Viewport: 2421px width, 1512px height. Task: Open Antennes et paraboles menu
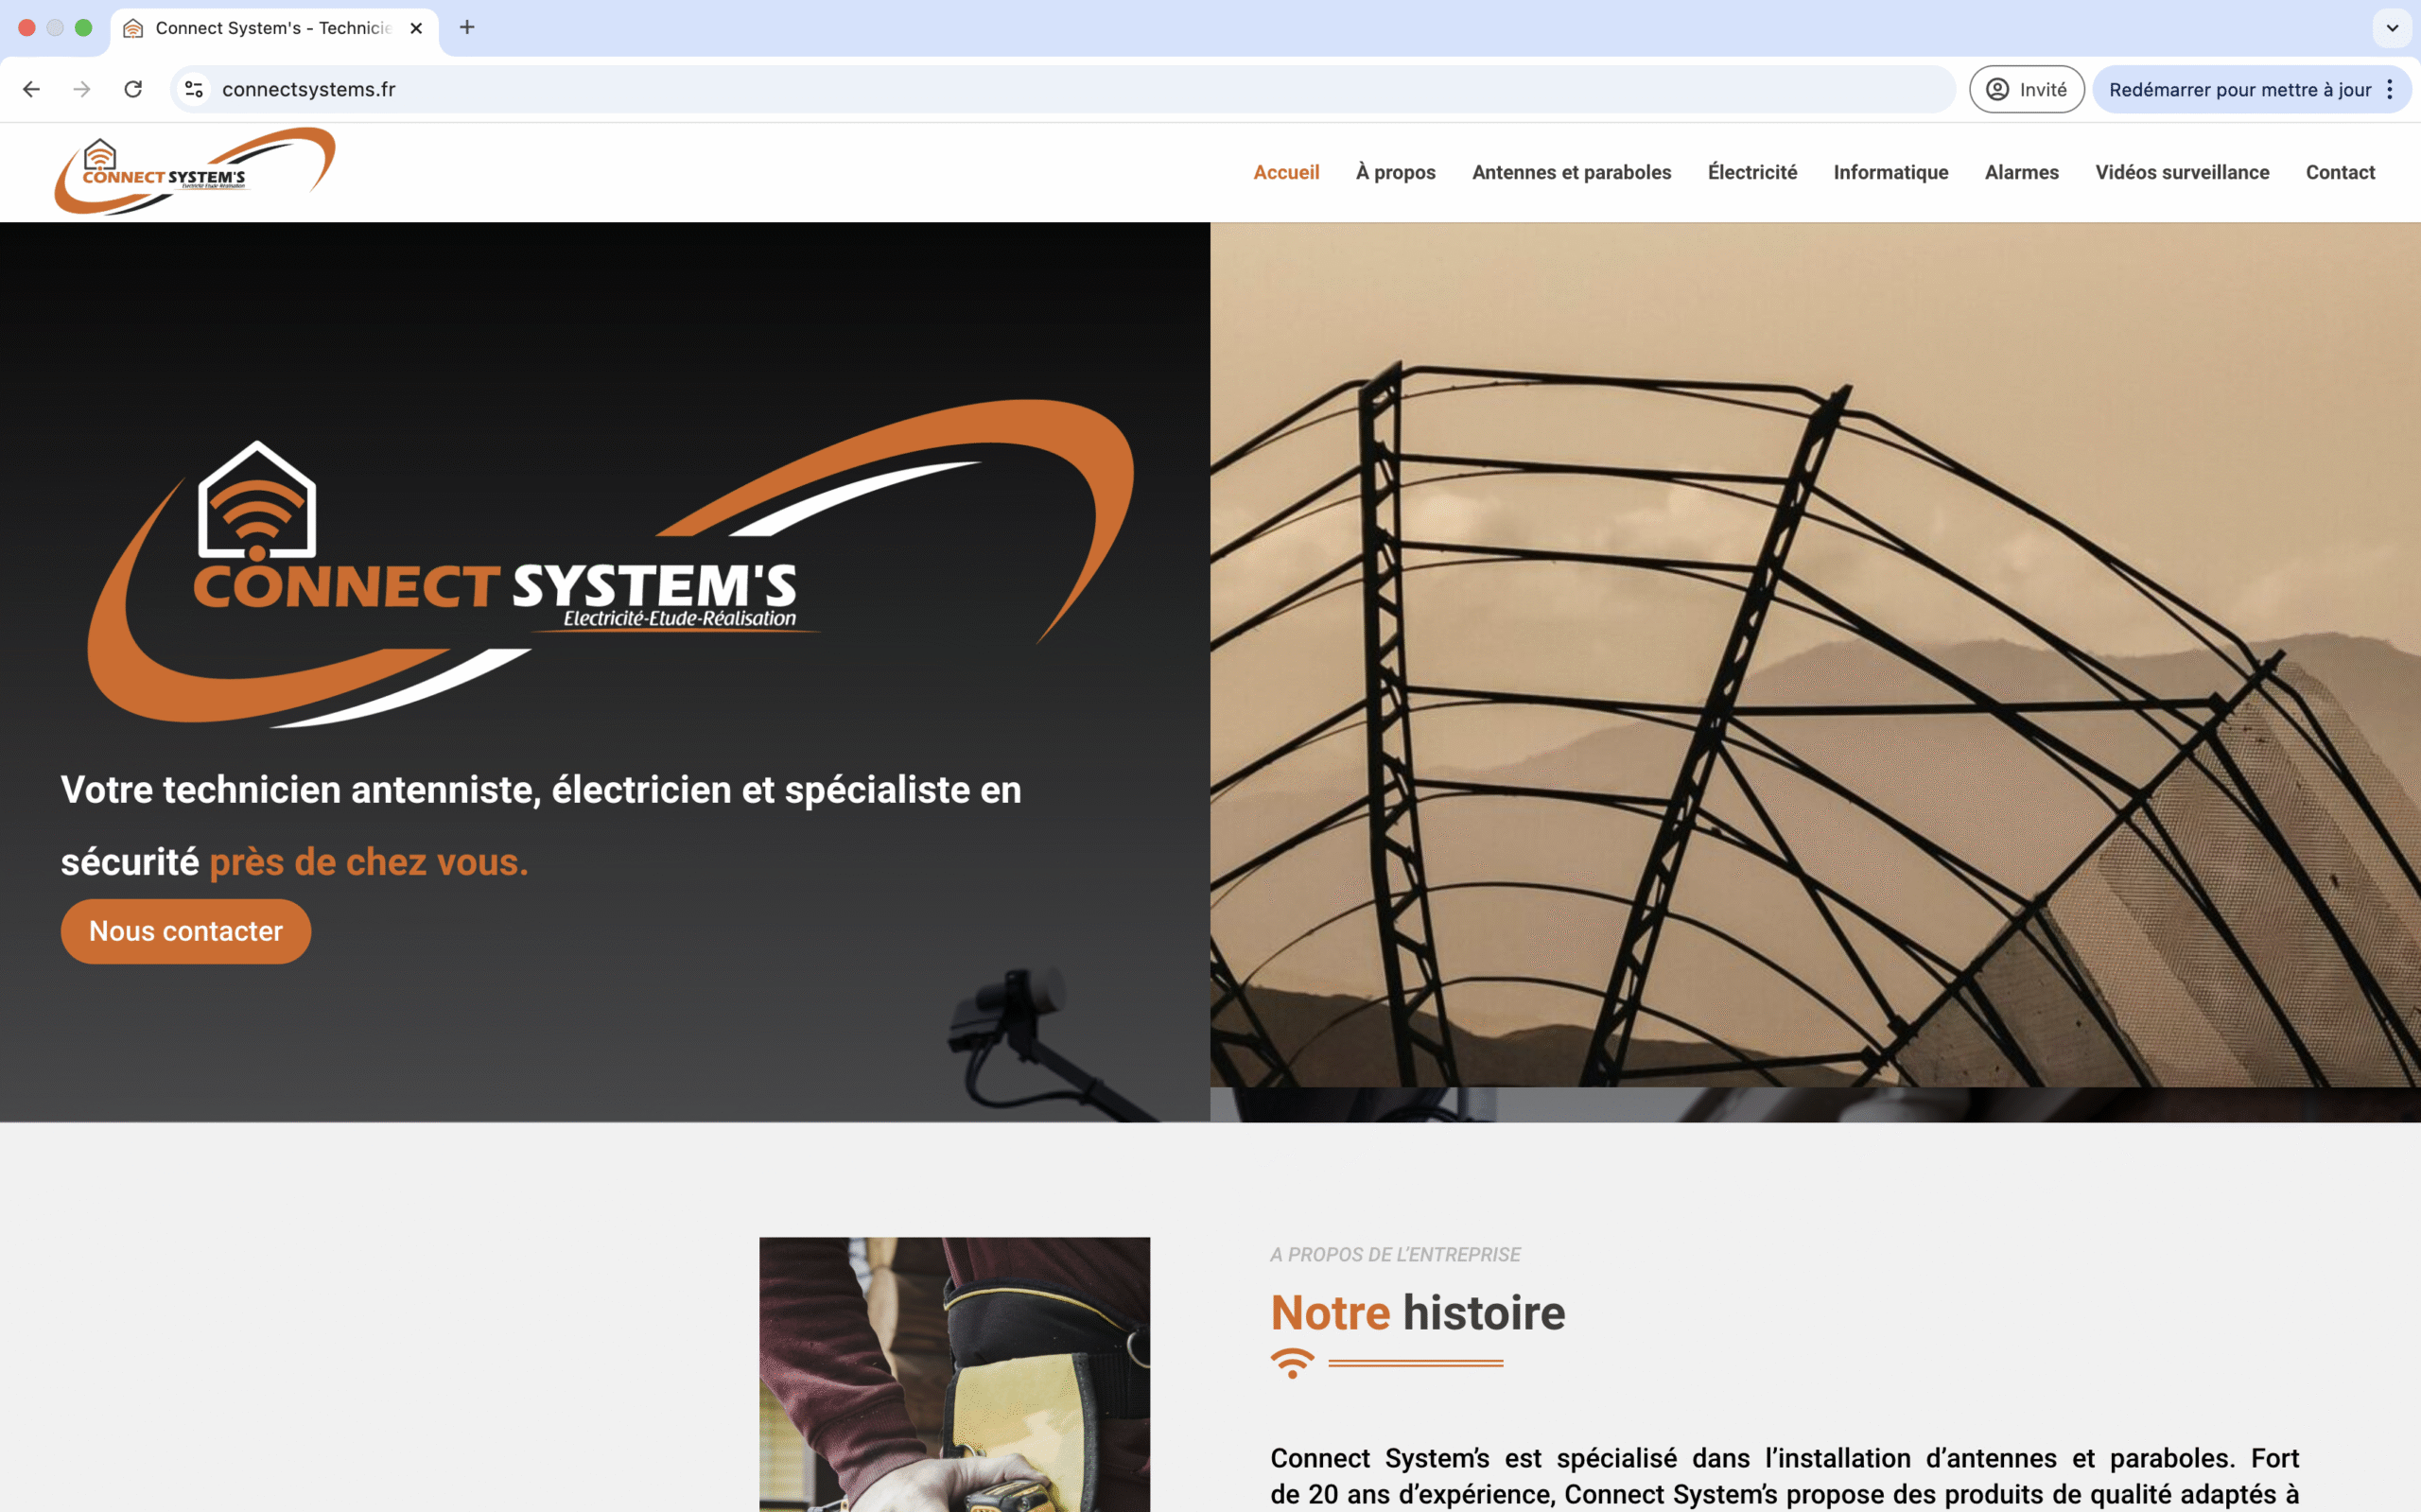(1571, 172)
